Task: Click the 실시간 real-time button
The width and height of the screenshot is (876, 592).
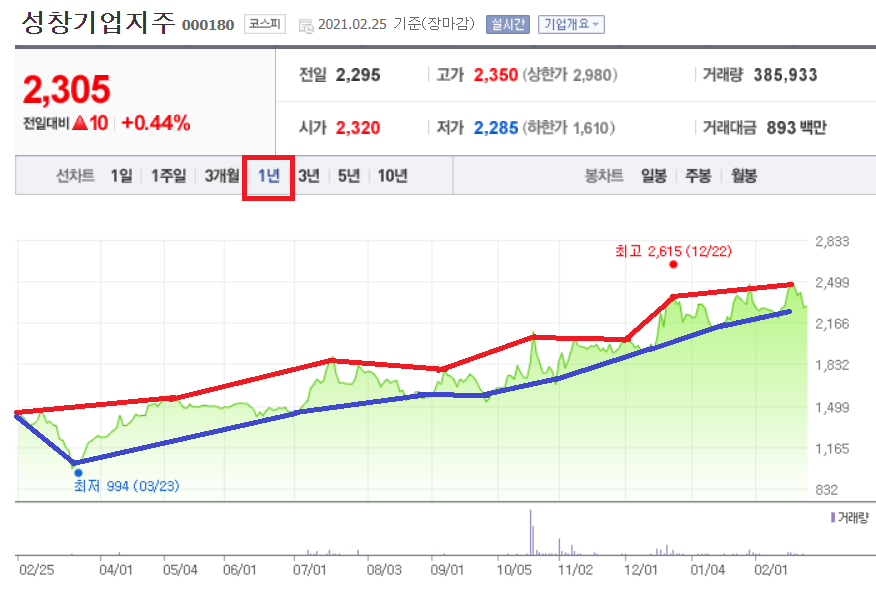Action: pos(508,25)
